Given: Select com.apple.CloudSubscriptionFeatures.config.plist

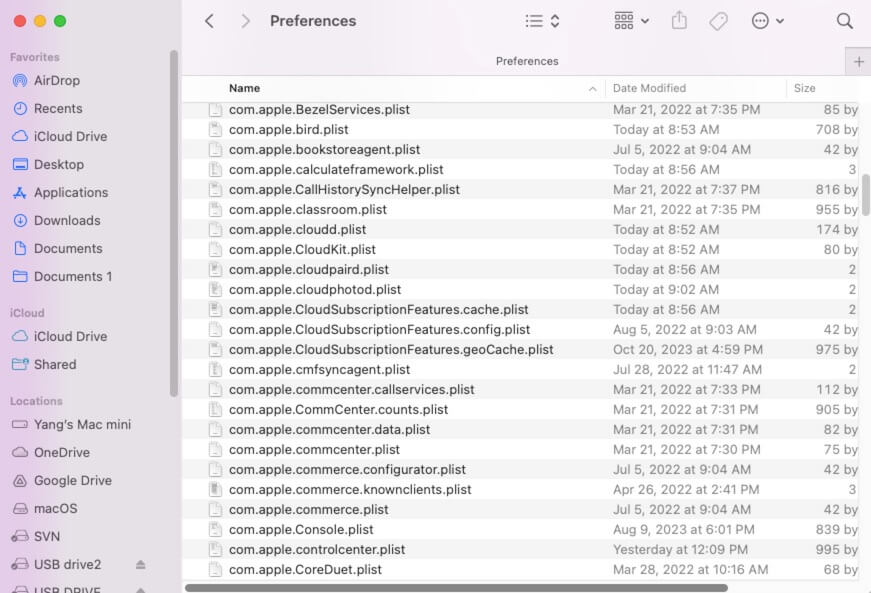Looking at the screenshot, I should point(379,330).
